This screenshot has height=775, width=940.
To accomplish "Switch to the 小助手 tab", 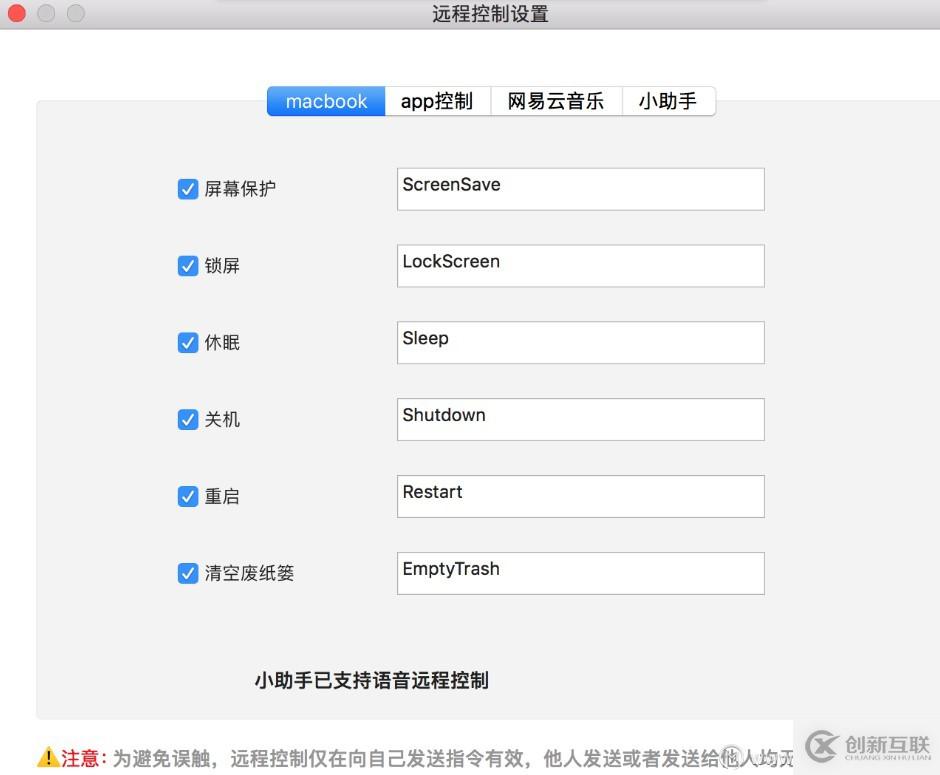I will 668,101.
